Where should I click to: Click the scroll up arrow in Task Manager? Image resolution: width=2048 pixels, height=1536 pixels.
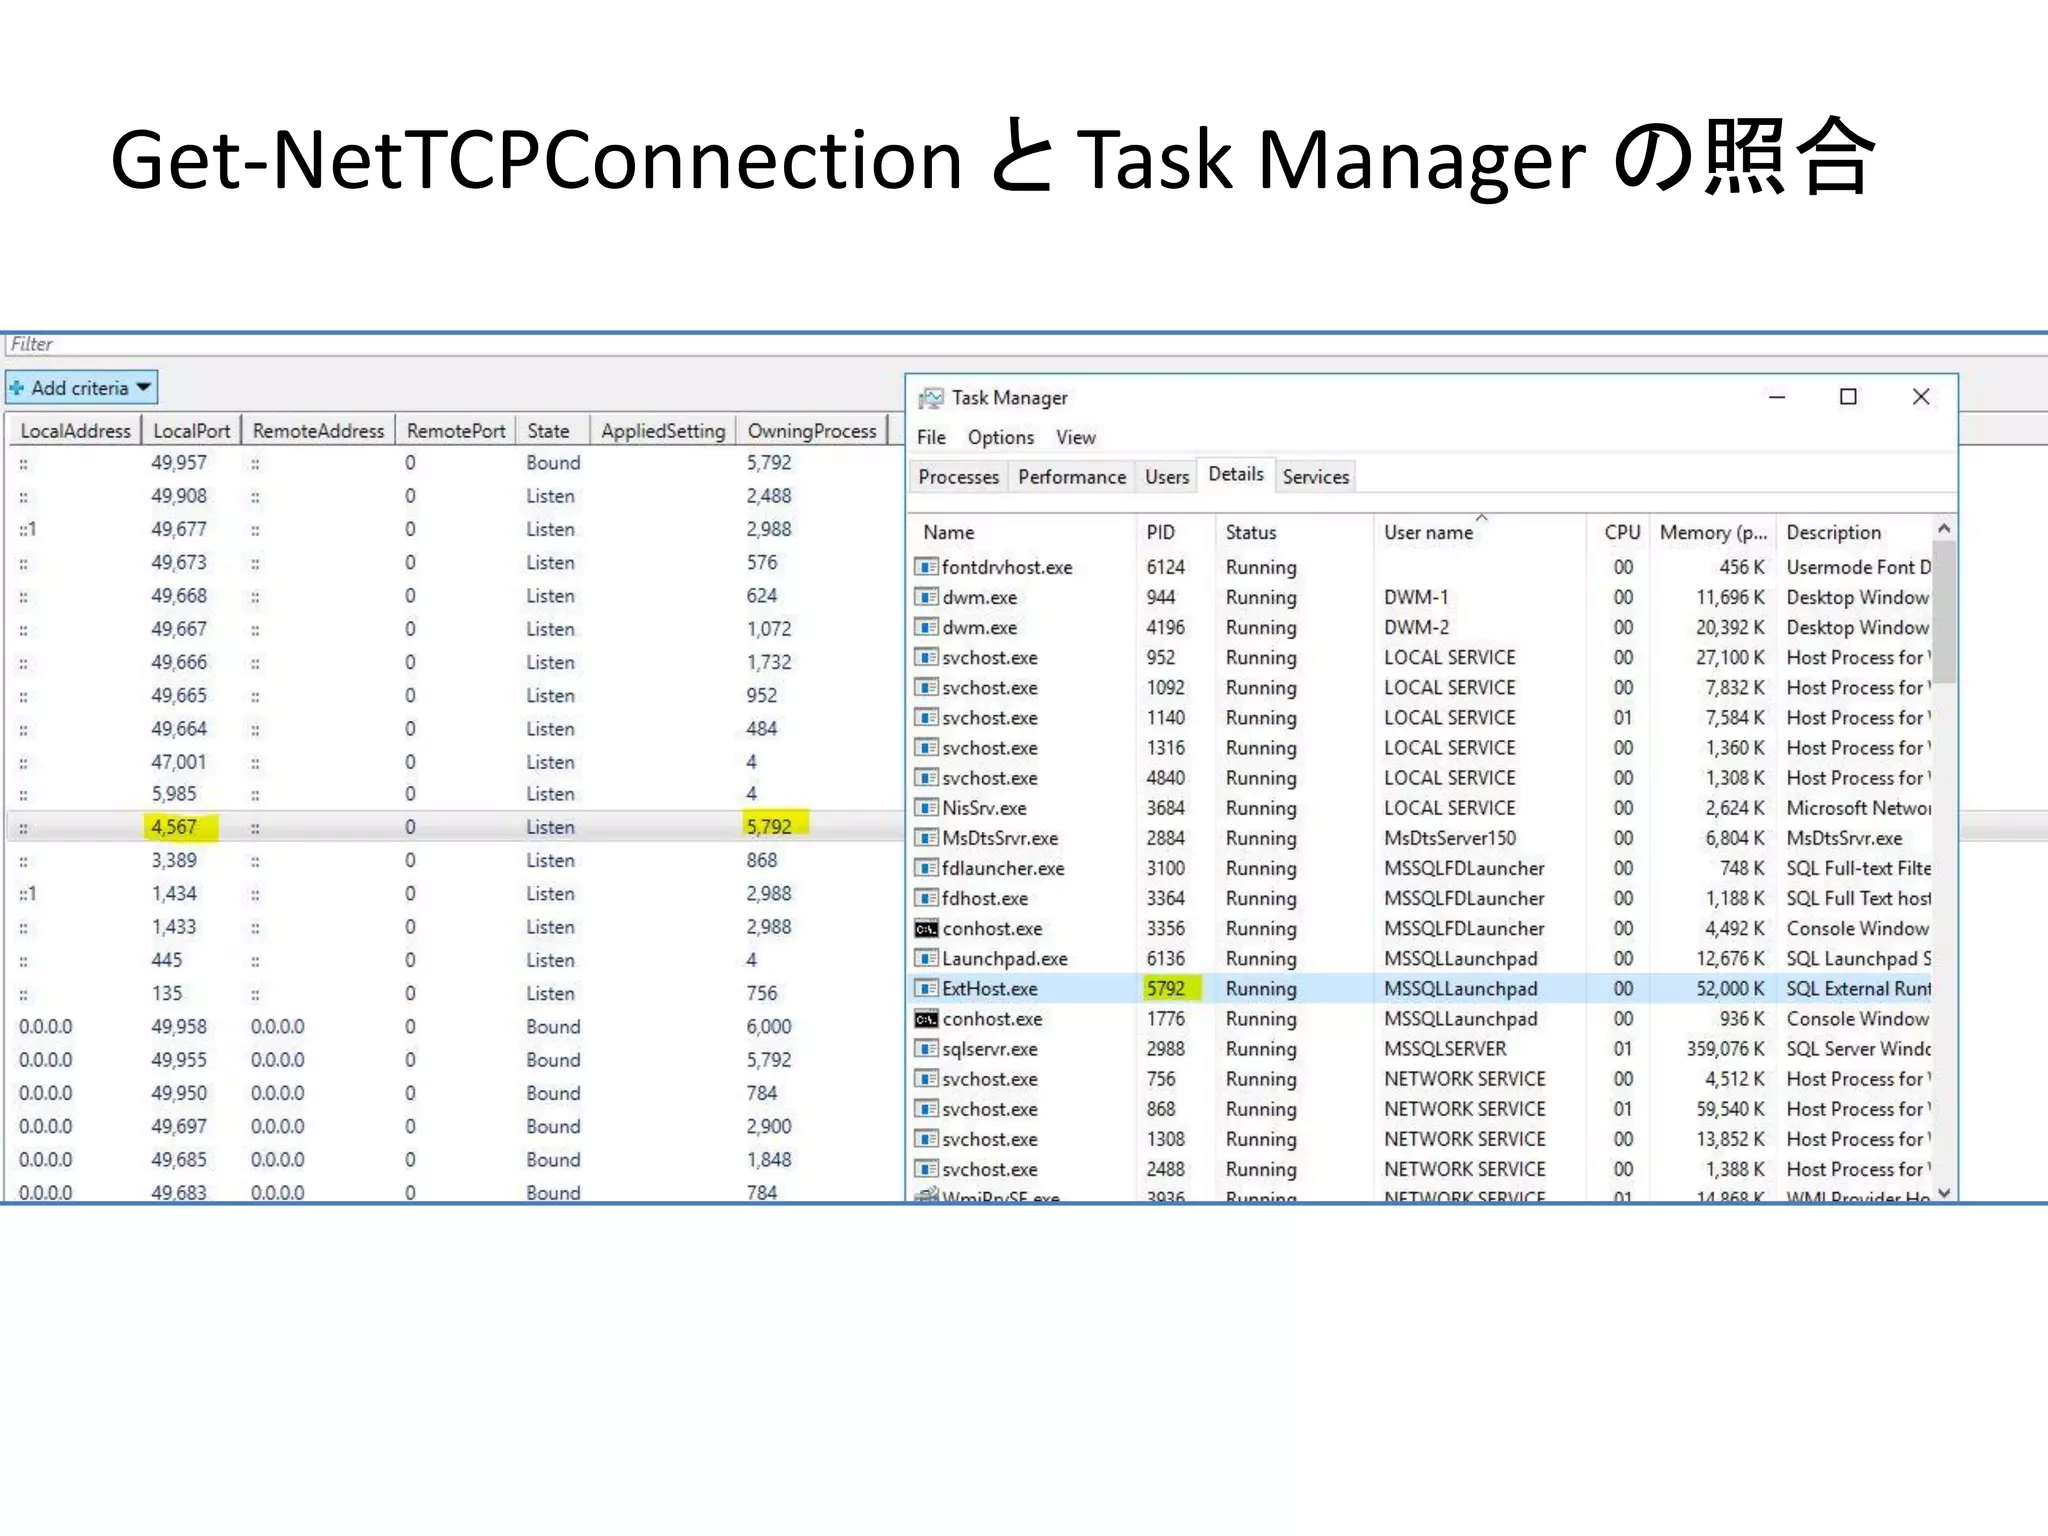[1943, 528]
